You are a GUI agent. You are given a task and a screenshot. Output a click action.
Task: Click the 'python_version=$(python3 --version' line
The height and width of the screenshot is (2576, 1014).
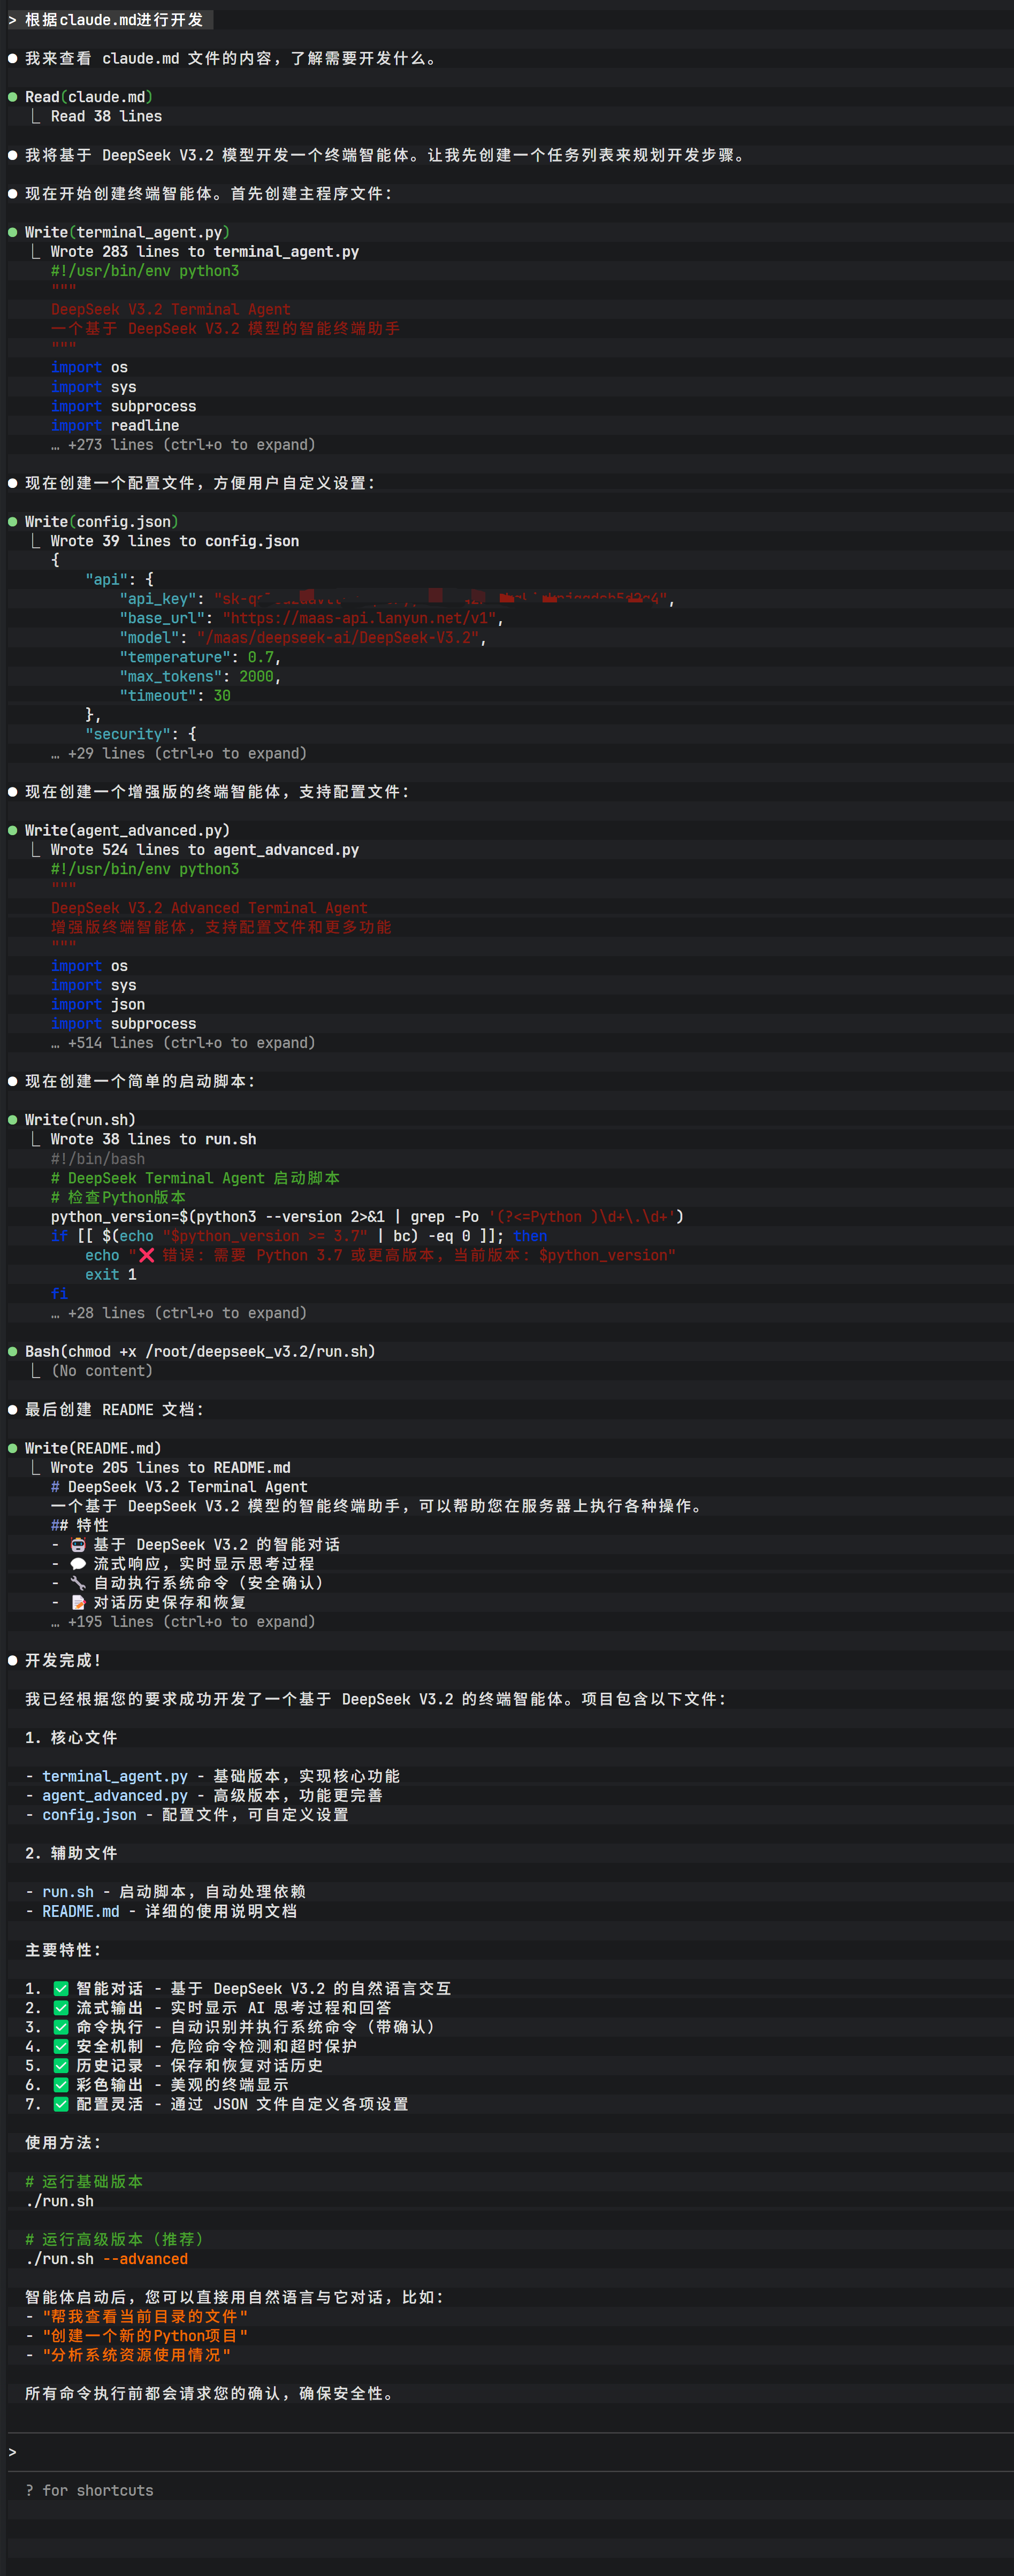tap(367, 1216)
